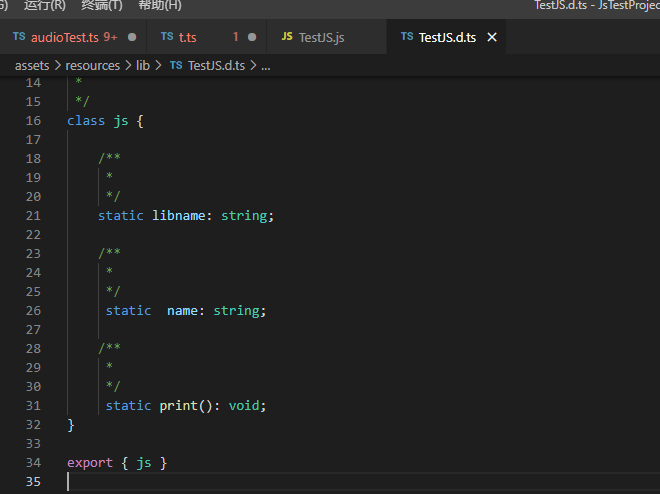
Task: Click 'static' keyword on line 31
Action: pyautogui.click(x=128, y=406)
